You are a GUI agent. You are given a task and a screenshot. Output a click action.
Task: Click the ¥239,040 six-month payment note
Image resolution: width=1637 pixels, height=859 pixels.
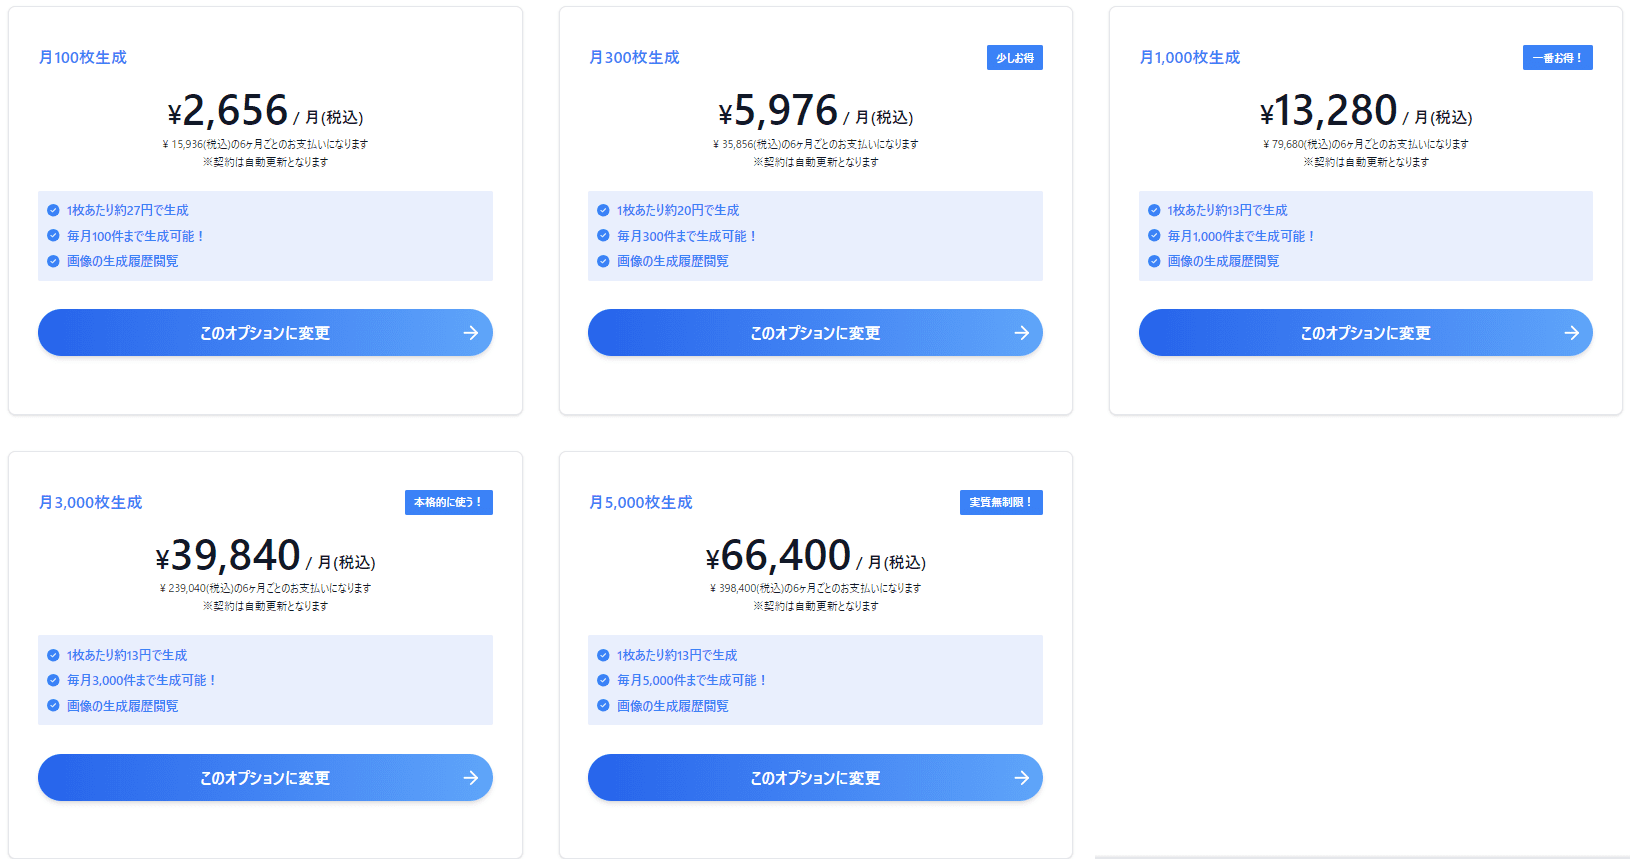click(x=265, y=588)
